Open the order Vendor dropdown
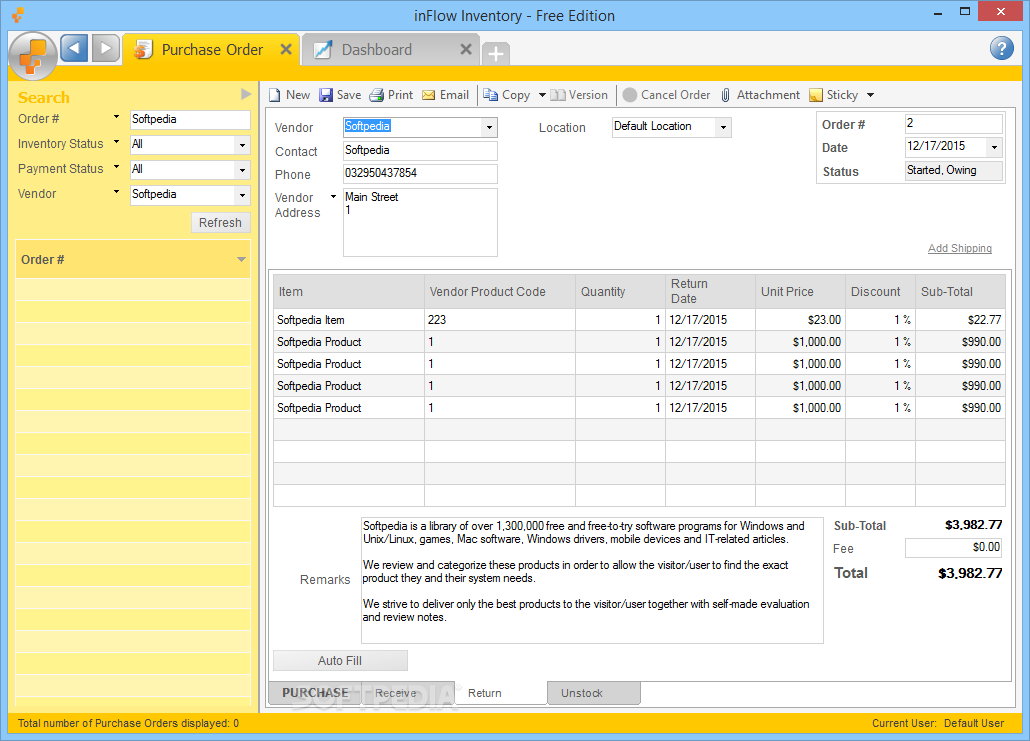The width and height of the screenshot is (1030, 741). pos(489,127)
